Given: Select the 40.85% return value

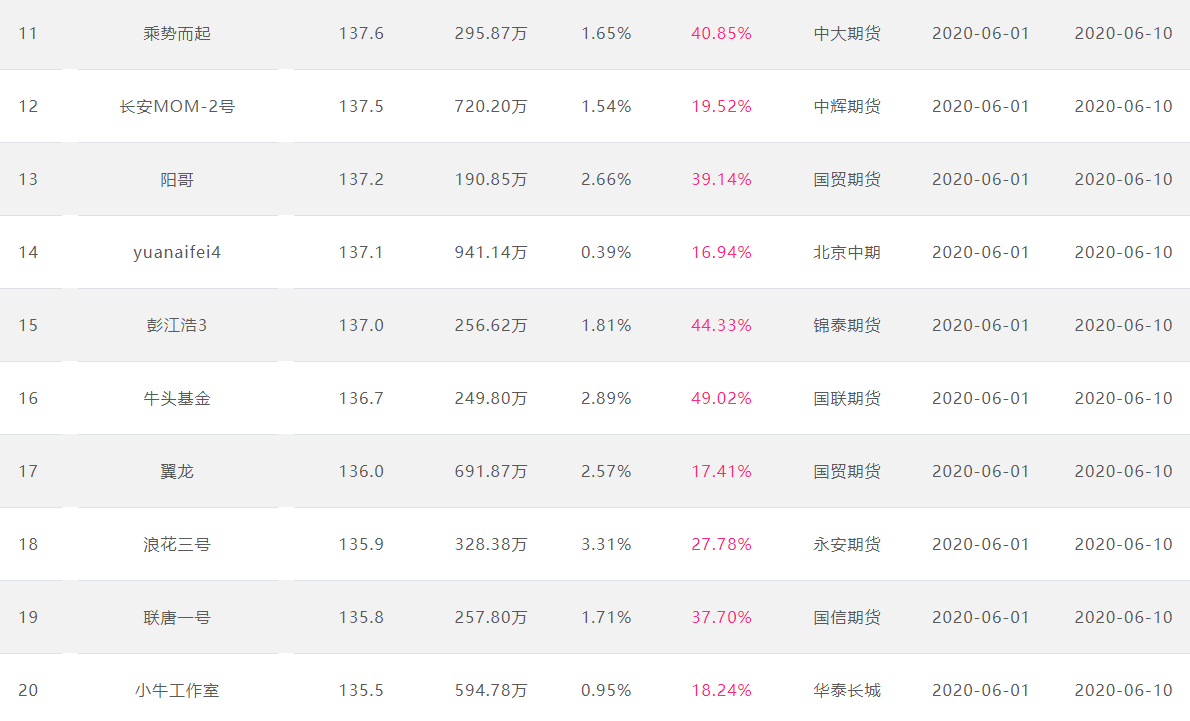Looking at the screenshot, I should point(721,33).
